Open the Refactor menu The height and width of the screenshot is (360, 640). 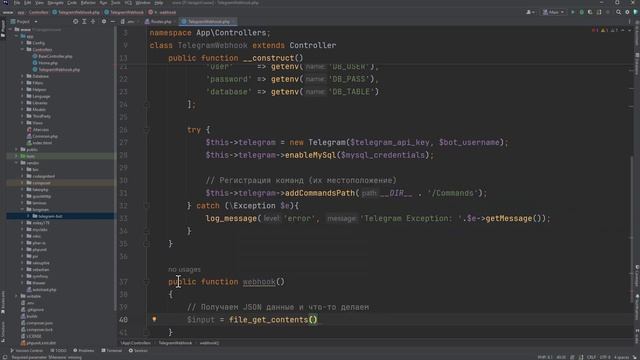[x=88, y=3]
